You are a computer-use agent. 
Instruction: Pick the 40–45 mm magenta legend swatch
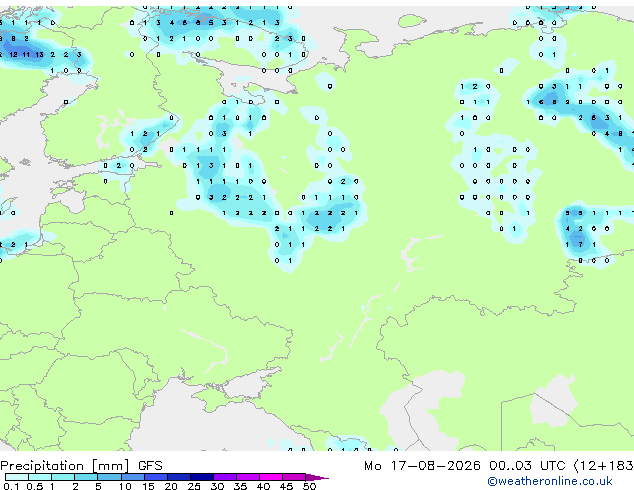click(271, 477)
